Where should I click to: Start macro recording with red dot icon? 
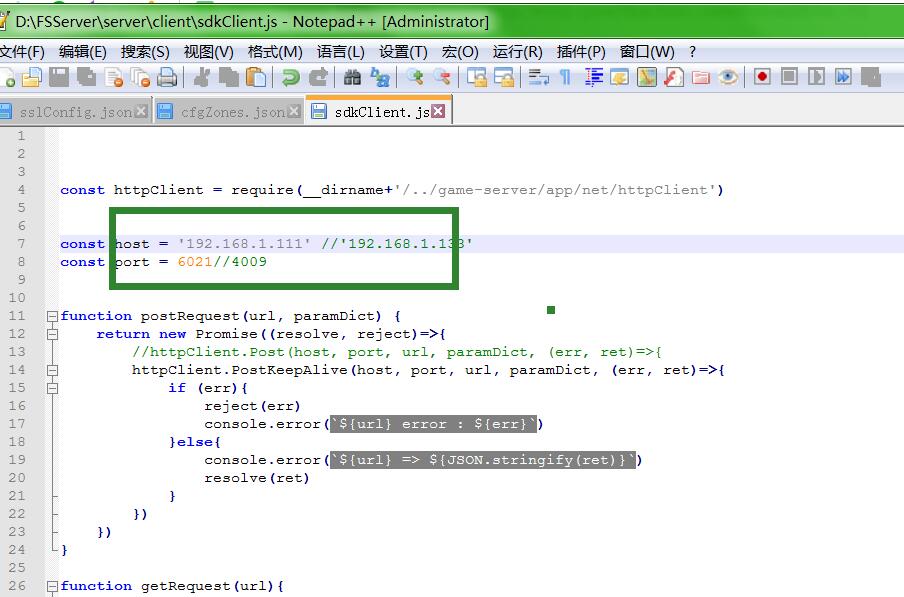coord(762,77)
